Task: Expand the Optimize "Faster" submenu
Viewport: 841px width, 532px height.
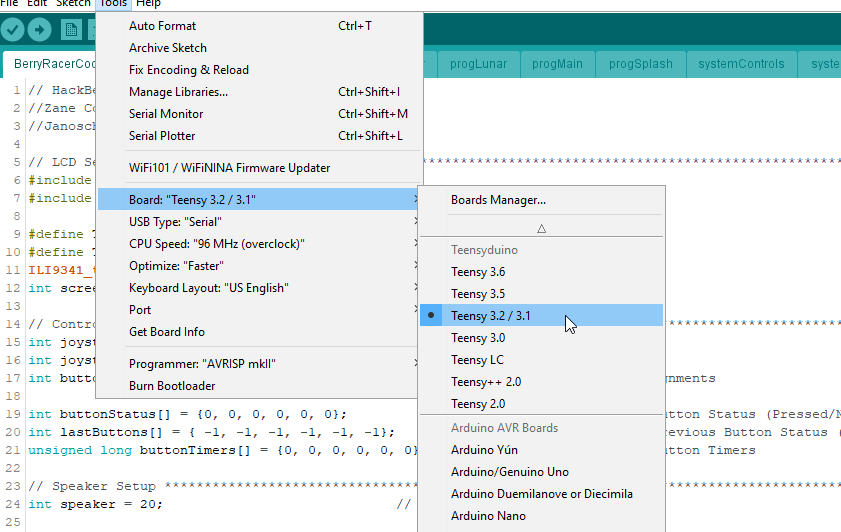Action: [257, 265]
